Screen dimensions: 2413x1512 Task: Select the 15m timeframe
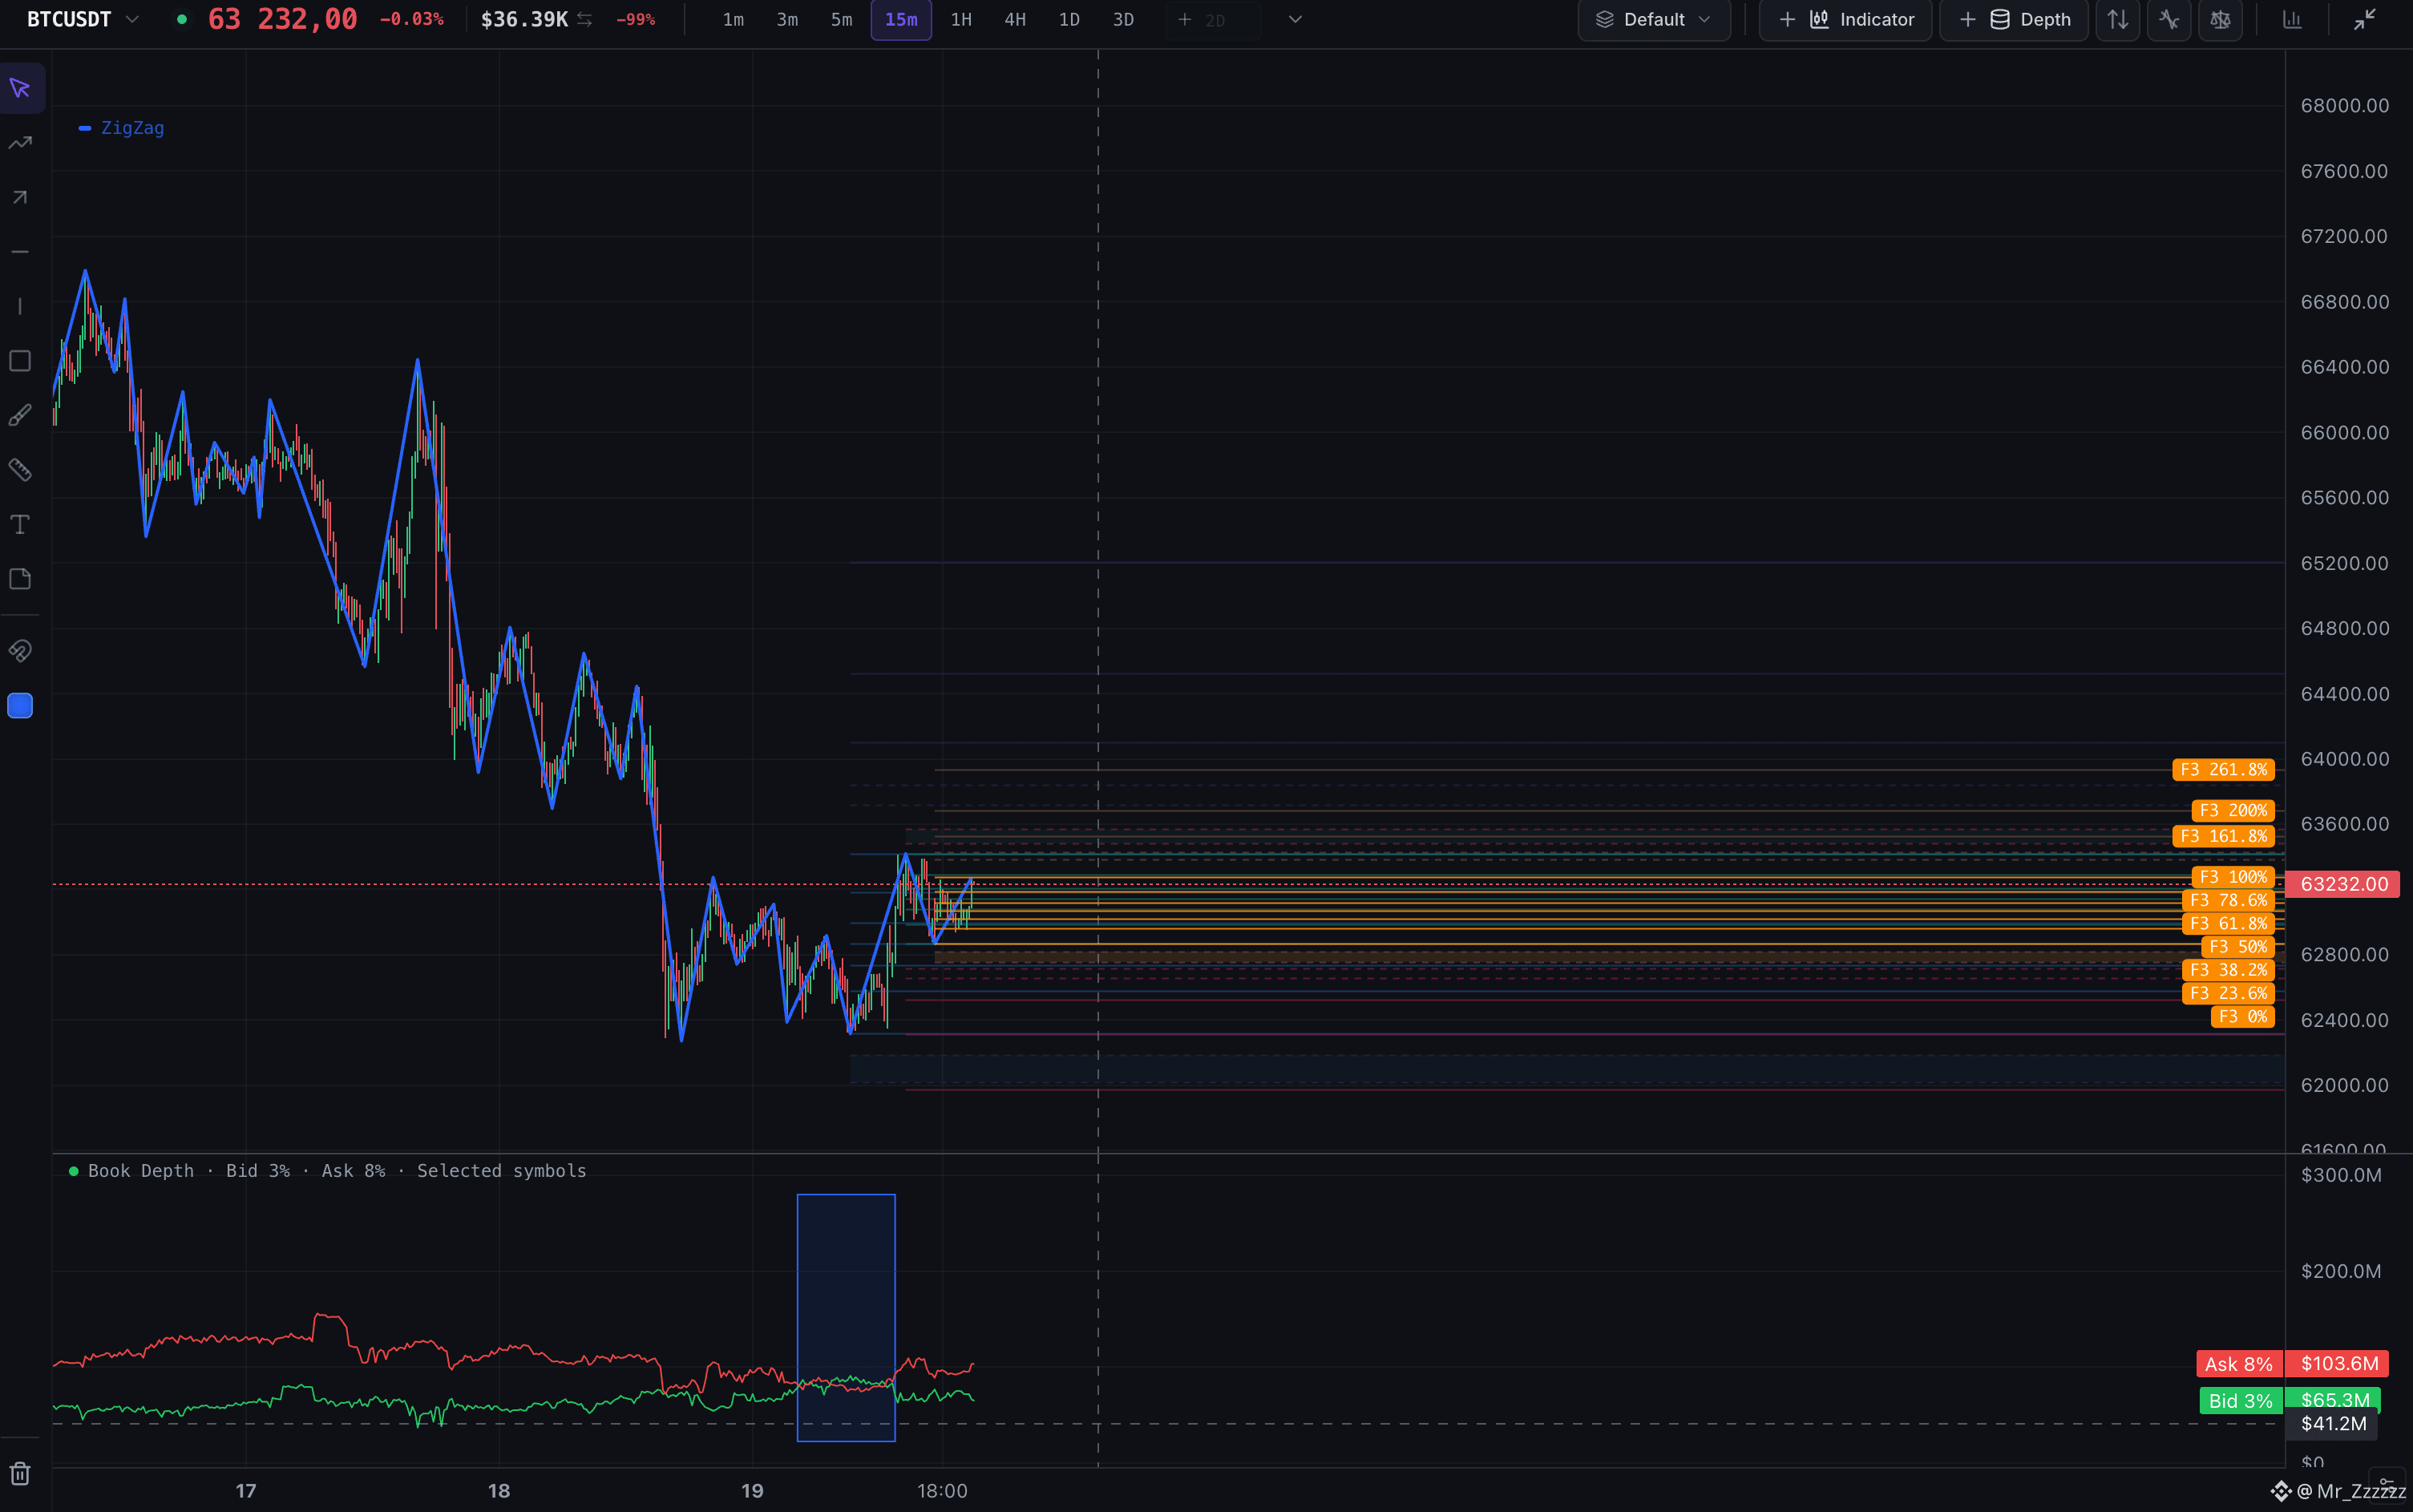click(x=901, y=19)
